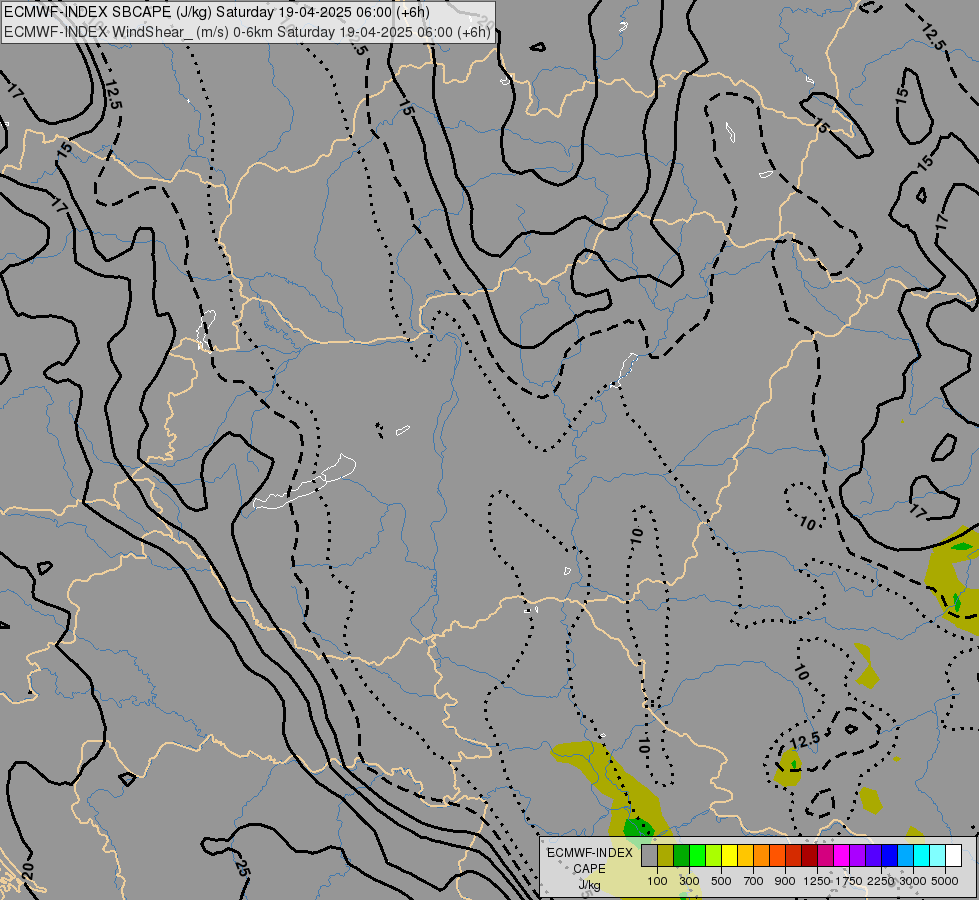
Task: Click the dark red swatch before 1250
Action: click(810, 856)
